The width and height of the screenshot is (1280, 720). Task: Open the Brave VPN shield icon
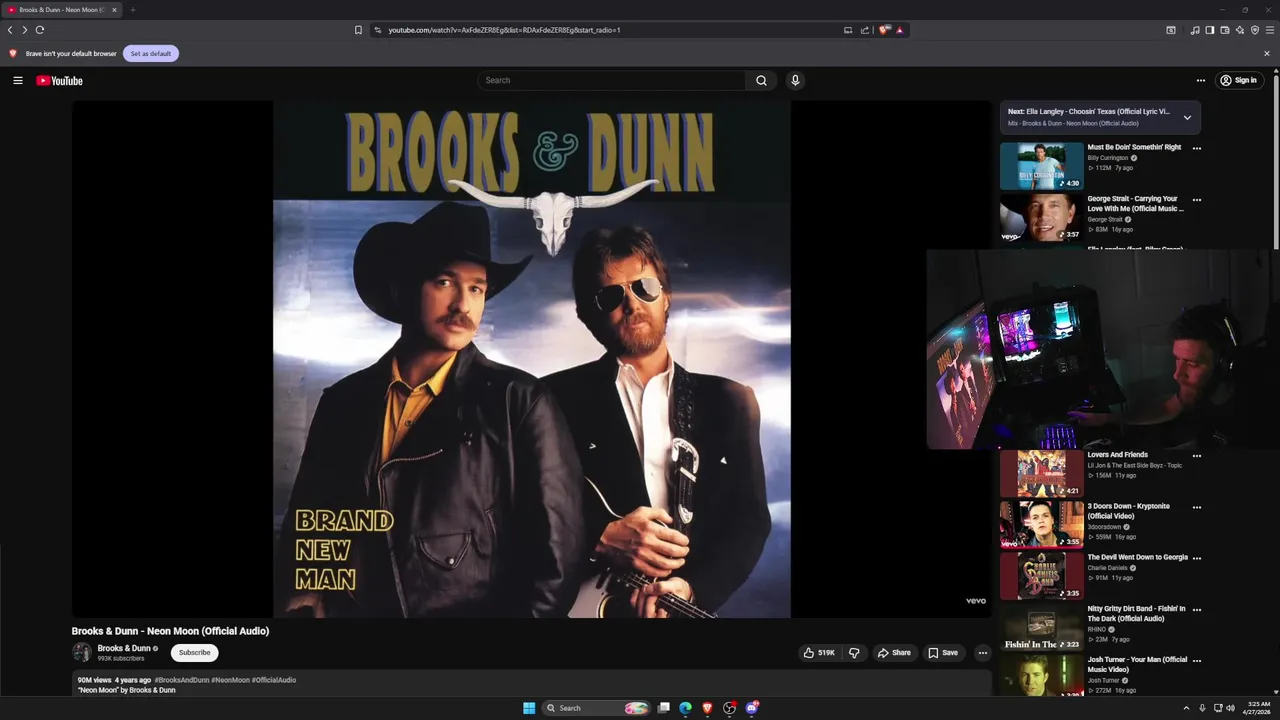click(1254, 30)
